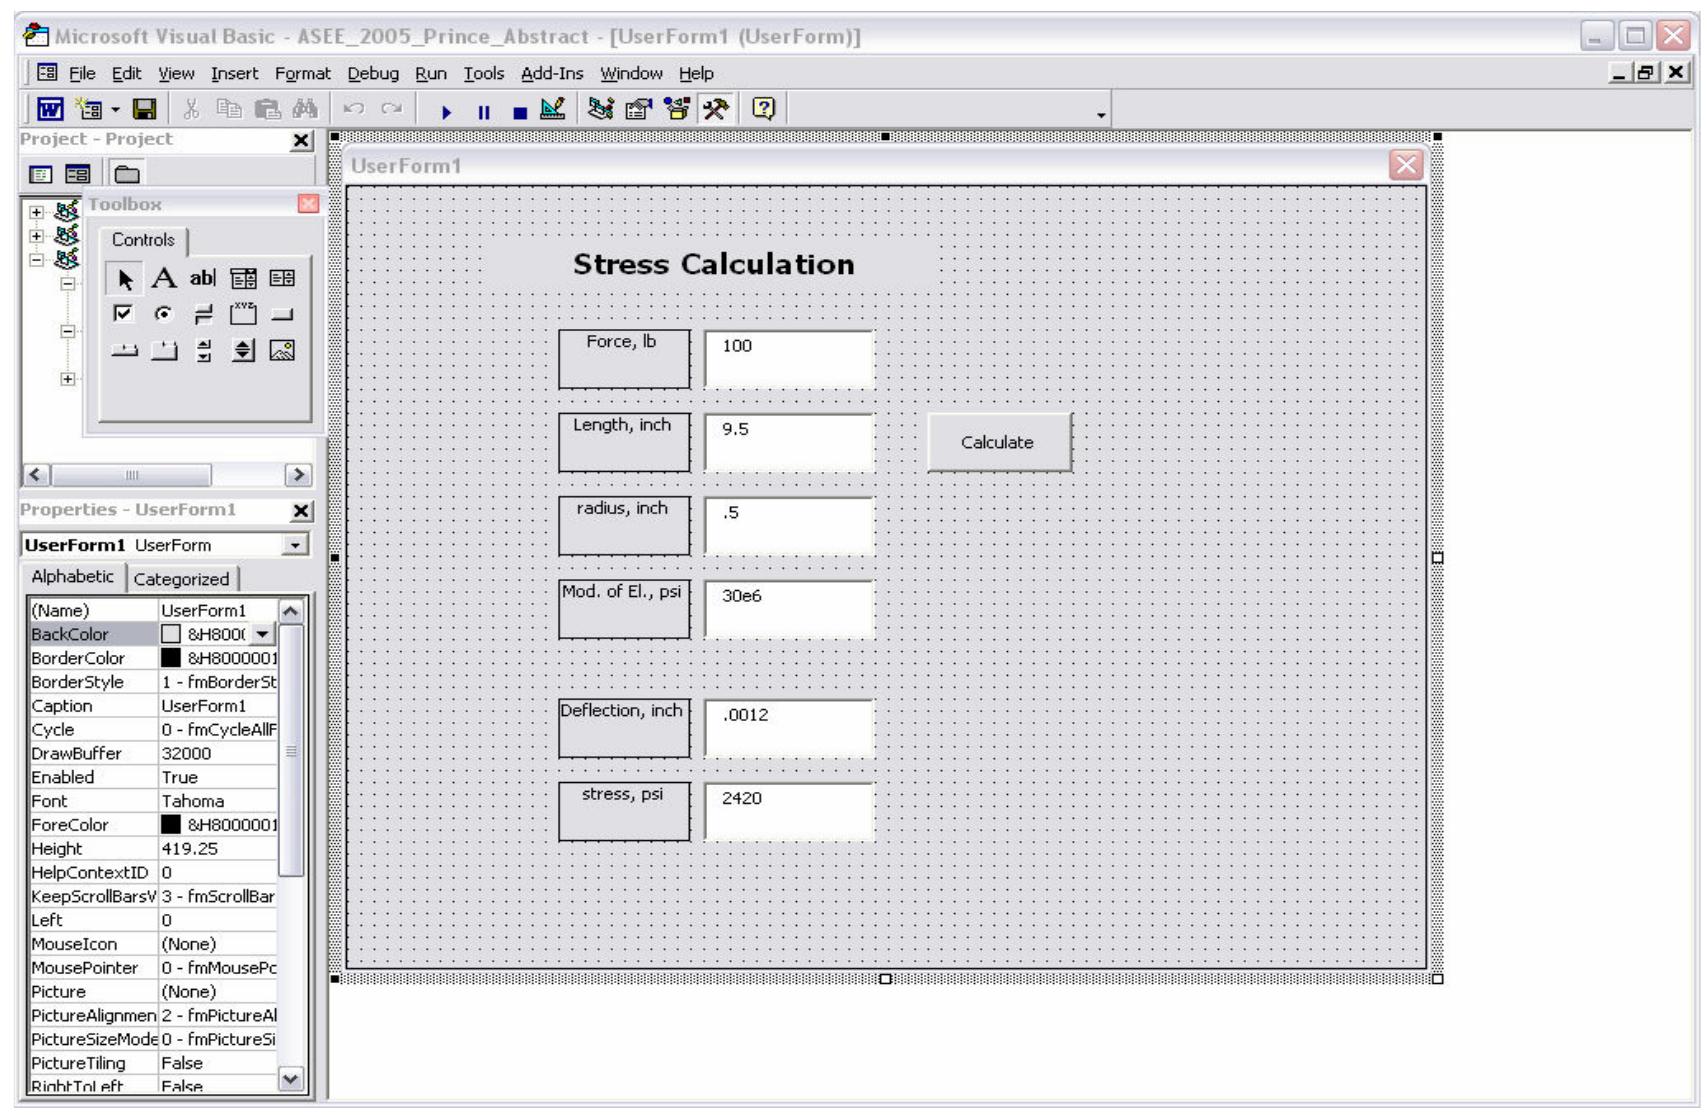Click Run Sub/UserForm on the toolbar

click(447, 112)
